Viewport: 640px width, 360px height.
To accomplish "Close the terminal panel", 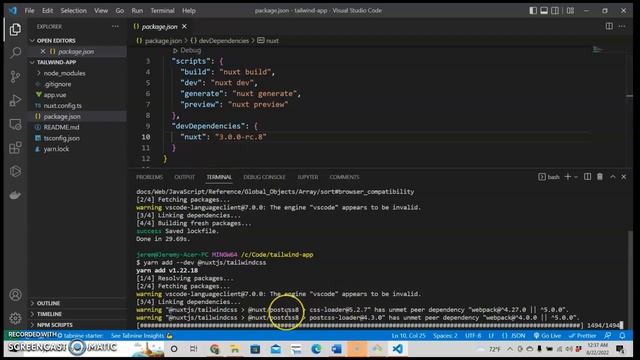I will tap(624, 177).
